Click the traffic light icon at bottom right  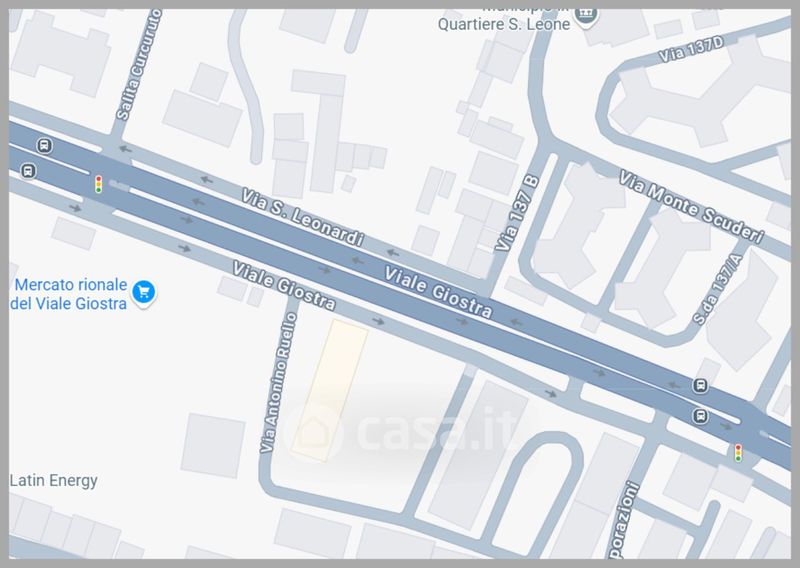[x=738, y=453]
